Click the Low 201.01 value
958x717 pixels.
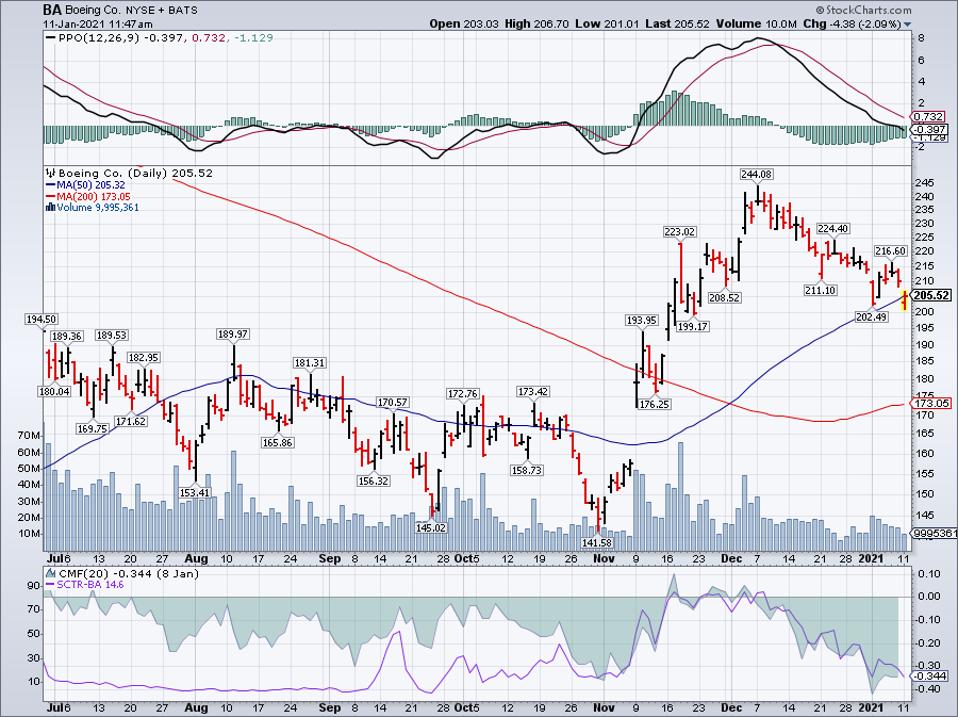[x=607, y=24]
